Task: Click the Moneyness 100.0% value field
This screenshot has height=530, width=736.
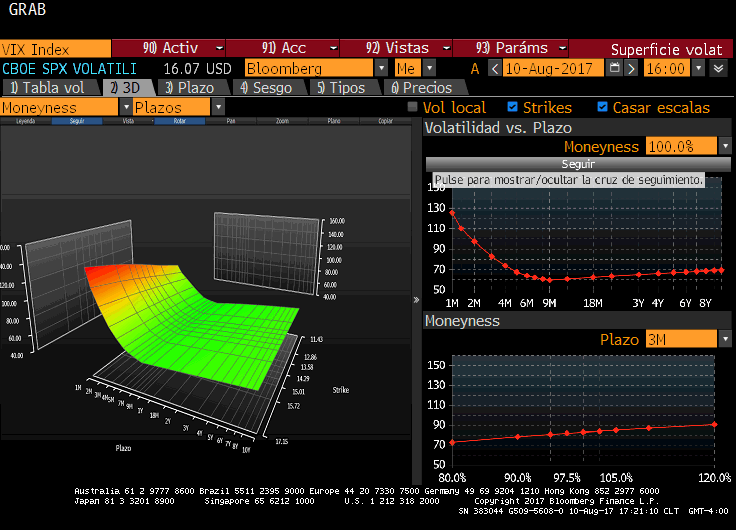Action: 682,146
